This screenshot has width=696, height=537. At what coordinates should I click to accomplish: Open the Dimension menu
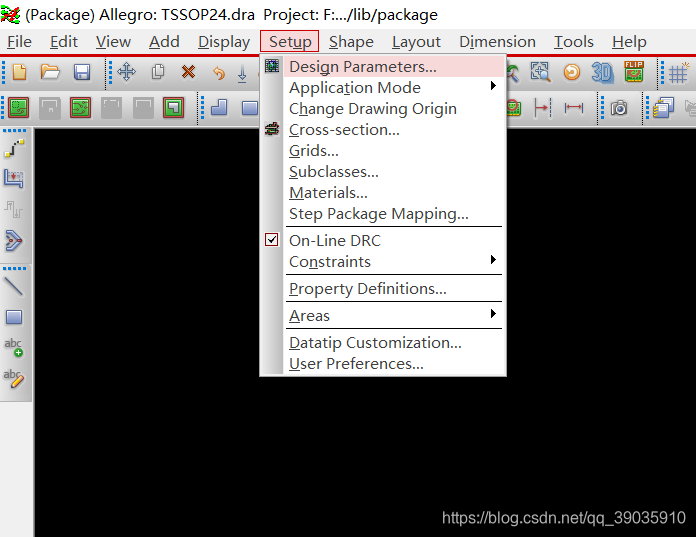(497, 42)
